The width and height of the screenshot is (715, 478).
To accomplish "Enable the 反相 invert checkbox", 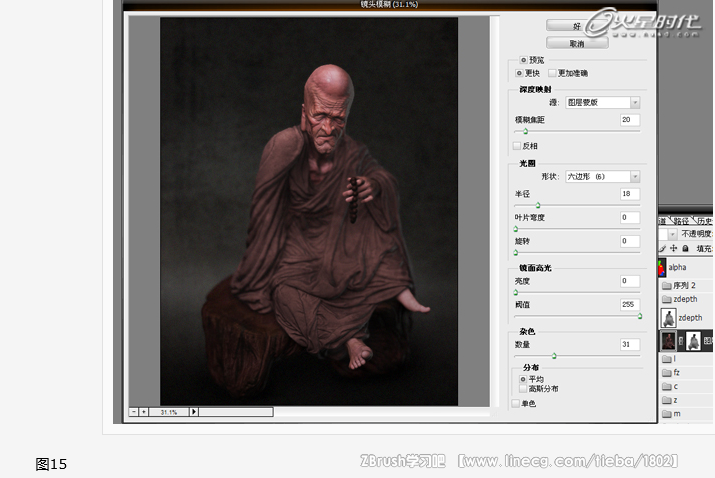I will click(517, 146).
